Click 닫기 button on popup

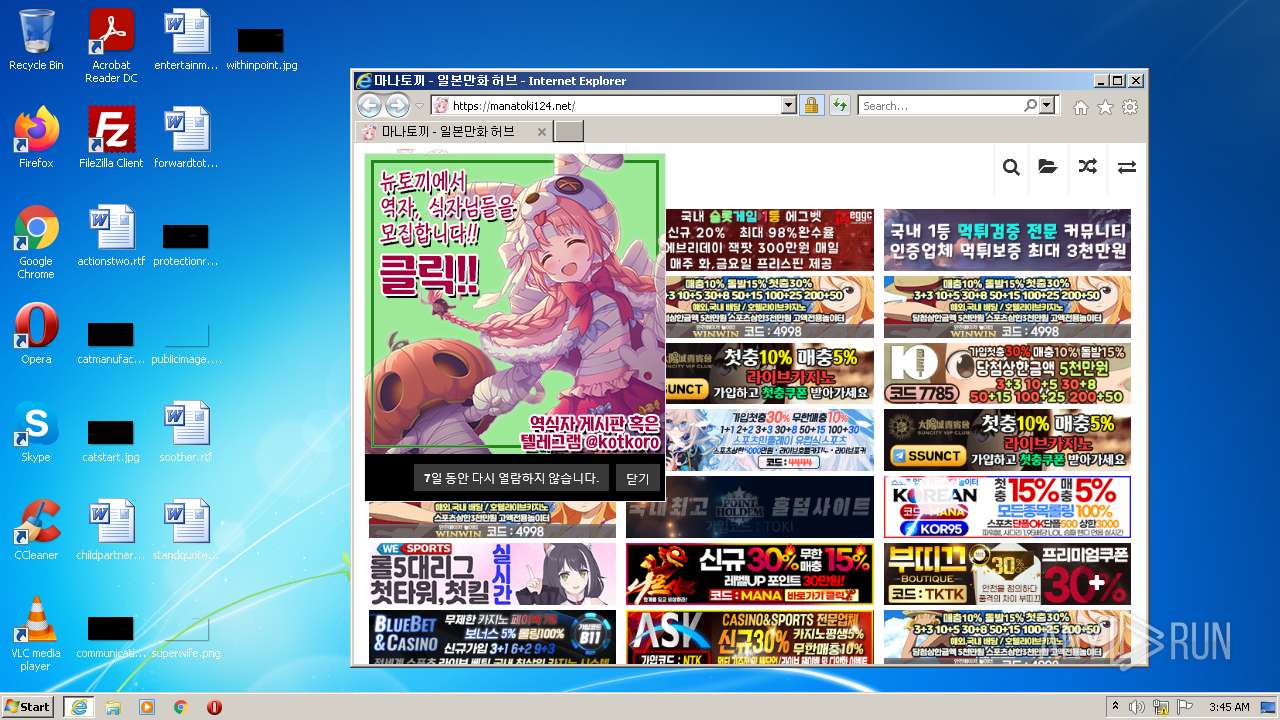click(638, 478)
